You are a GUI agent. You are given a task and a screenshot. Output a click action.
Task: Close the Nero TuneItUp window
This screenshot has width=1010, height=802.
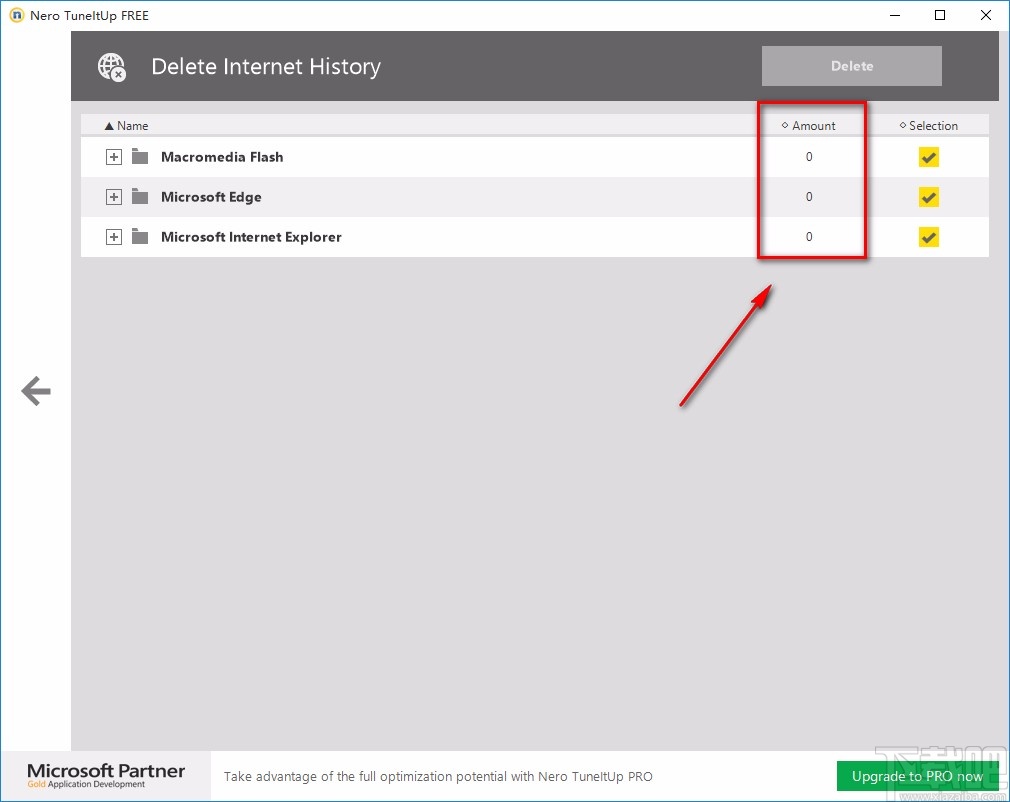tap(986, 15)
